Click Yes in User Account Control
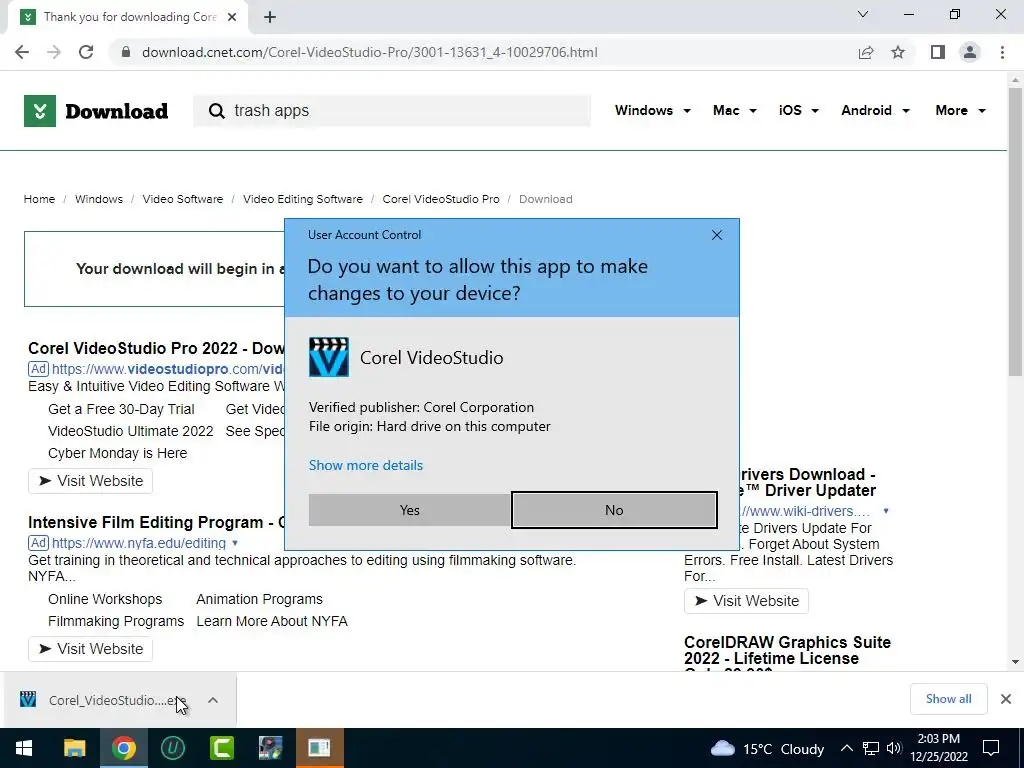 click(x=409, y=510)
